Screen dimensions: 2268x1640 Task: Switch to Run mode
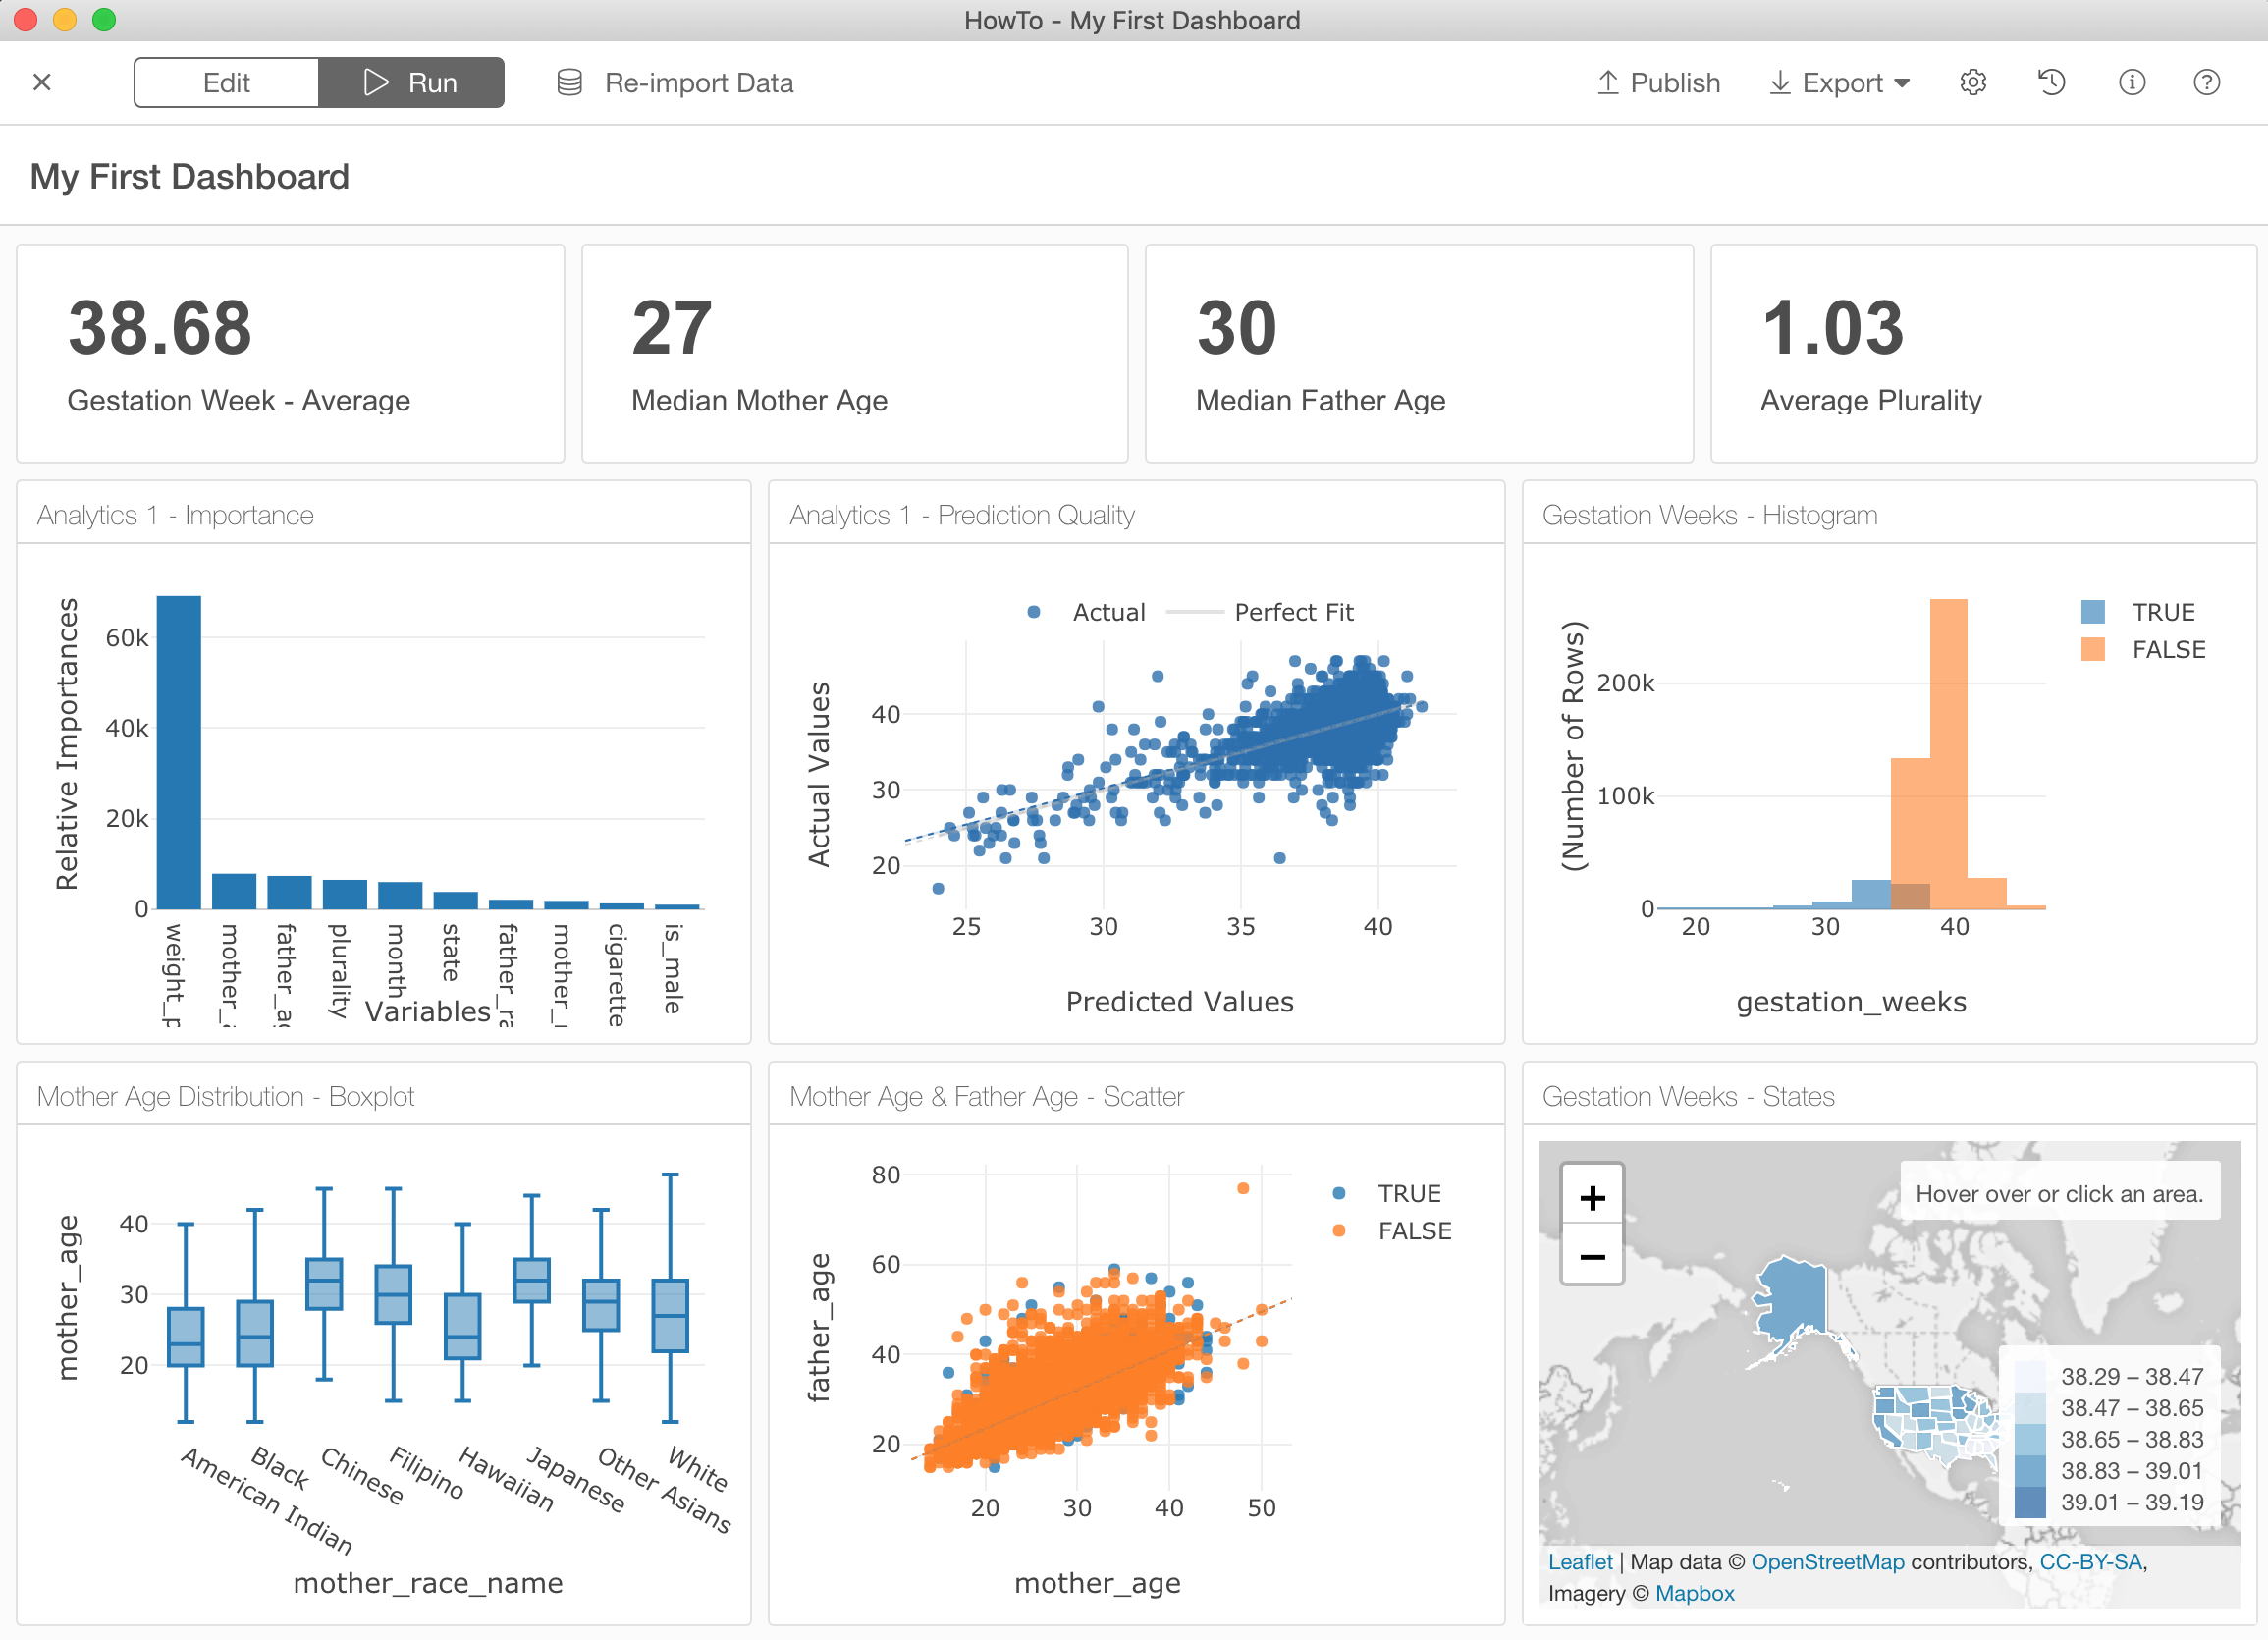pyautogui.click(x=411, y=82)
